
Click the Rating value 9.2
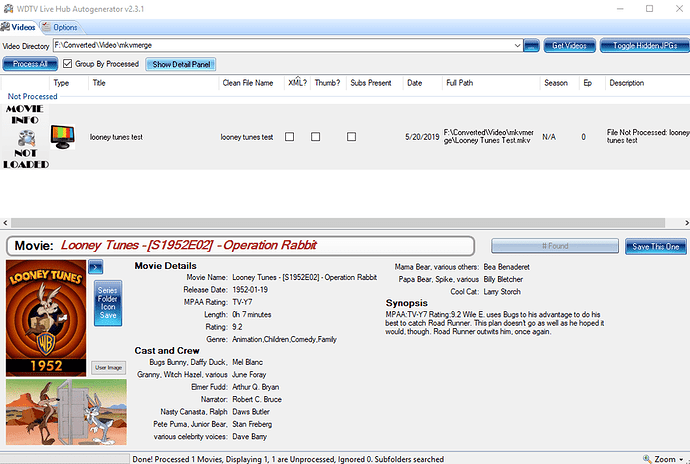pos(237,327)
